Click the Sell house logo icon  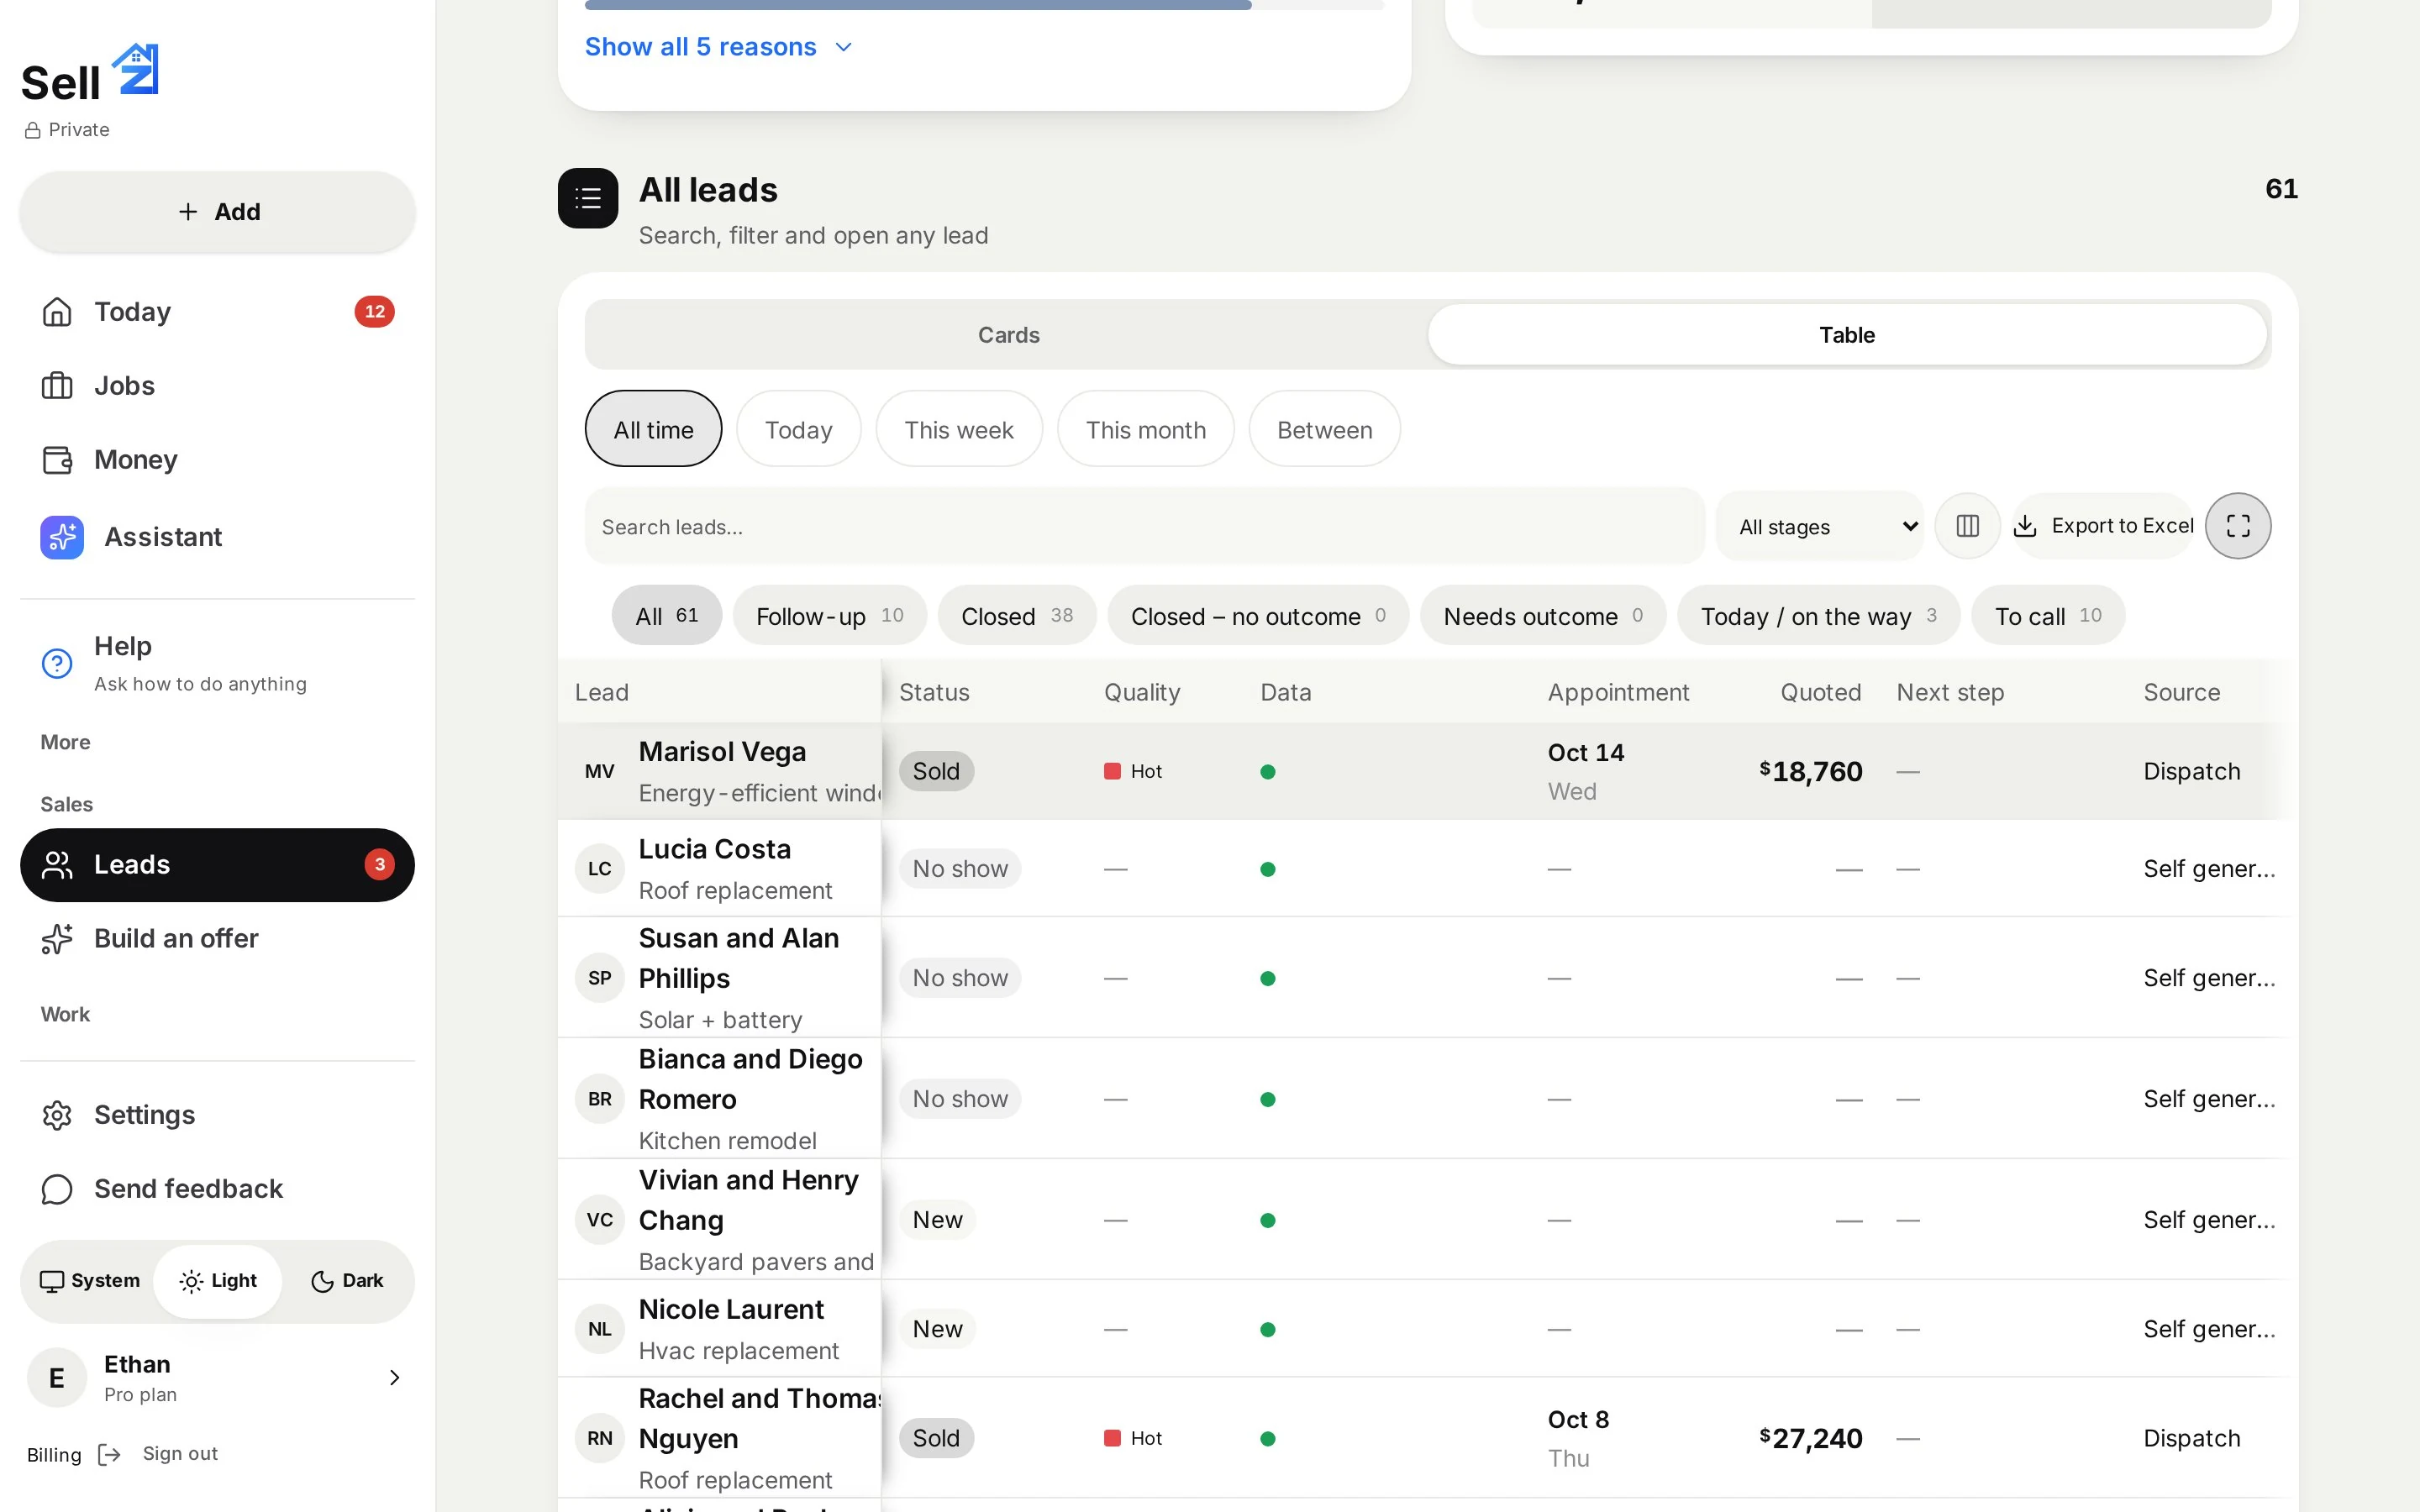[x=136, y=69]
